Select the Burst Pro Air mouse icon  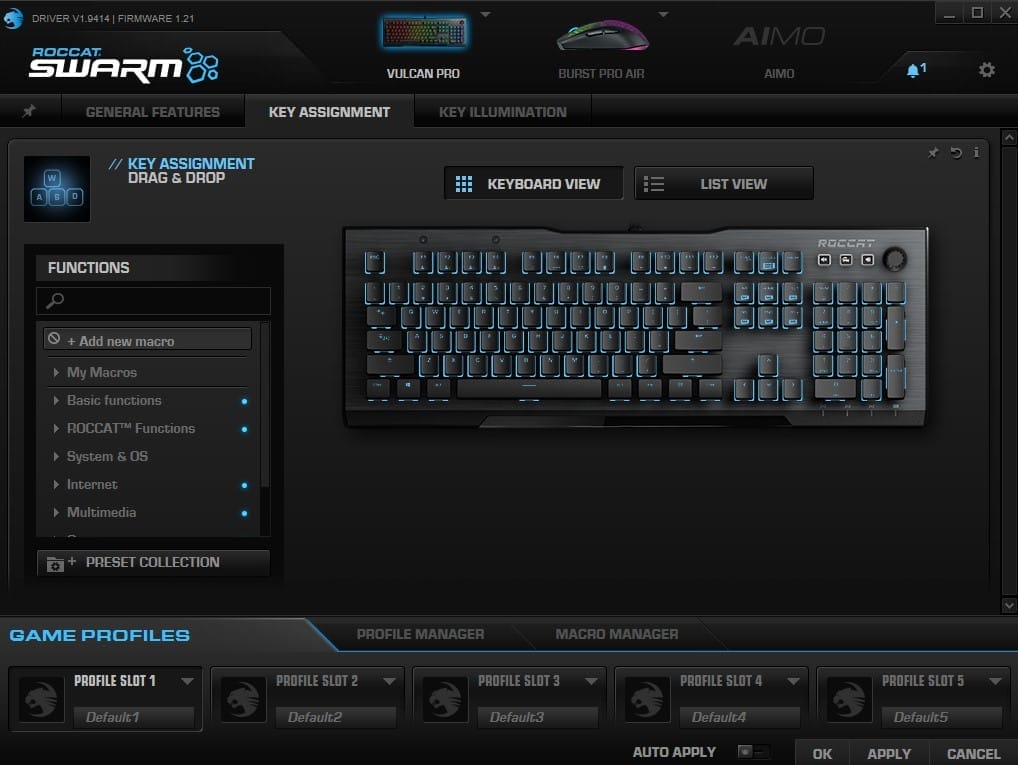tap(602, 36)
